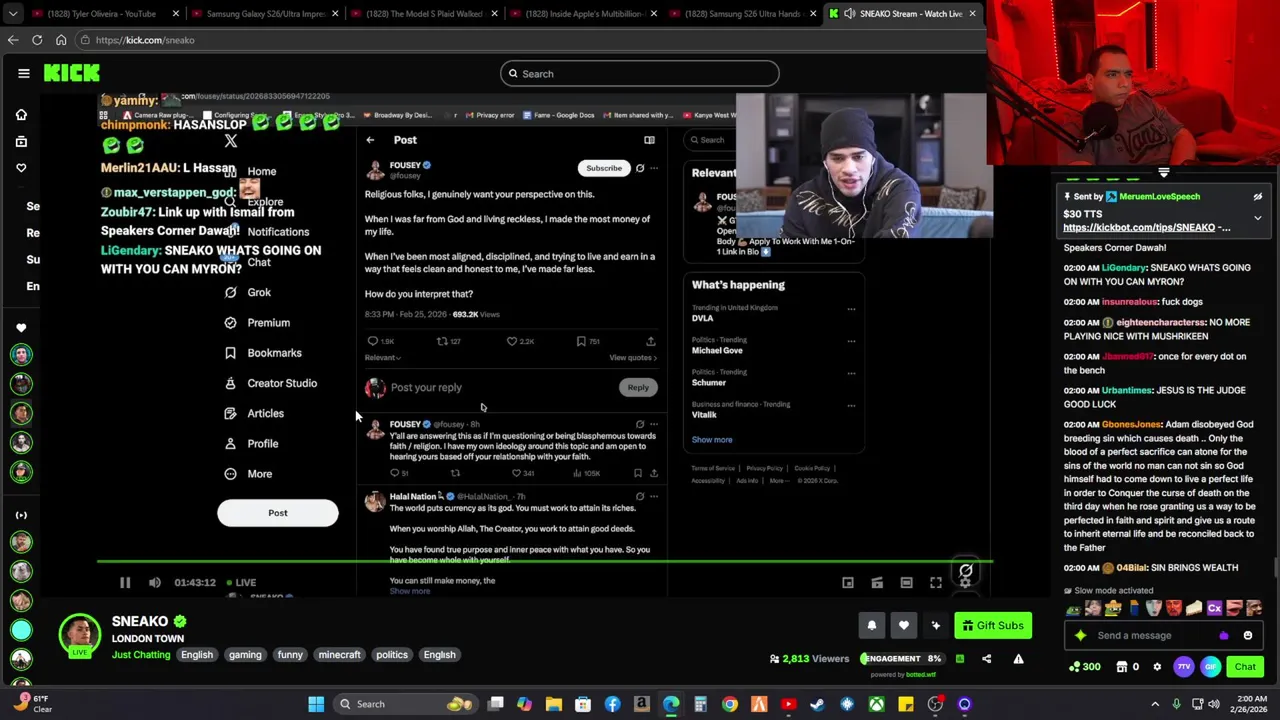Screen dimensions: 1280x720
Task: Open the chat quick sparkle icon
Action: pyautogui.click(x=1080, y=635)
